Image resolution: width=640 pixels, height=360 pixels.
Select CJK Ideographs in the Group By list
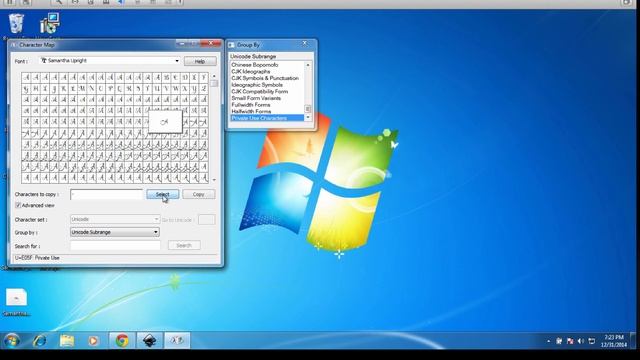tap(251, 71)
